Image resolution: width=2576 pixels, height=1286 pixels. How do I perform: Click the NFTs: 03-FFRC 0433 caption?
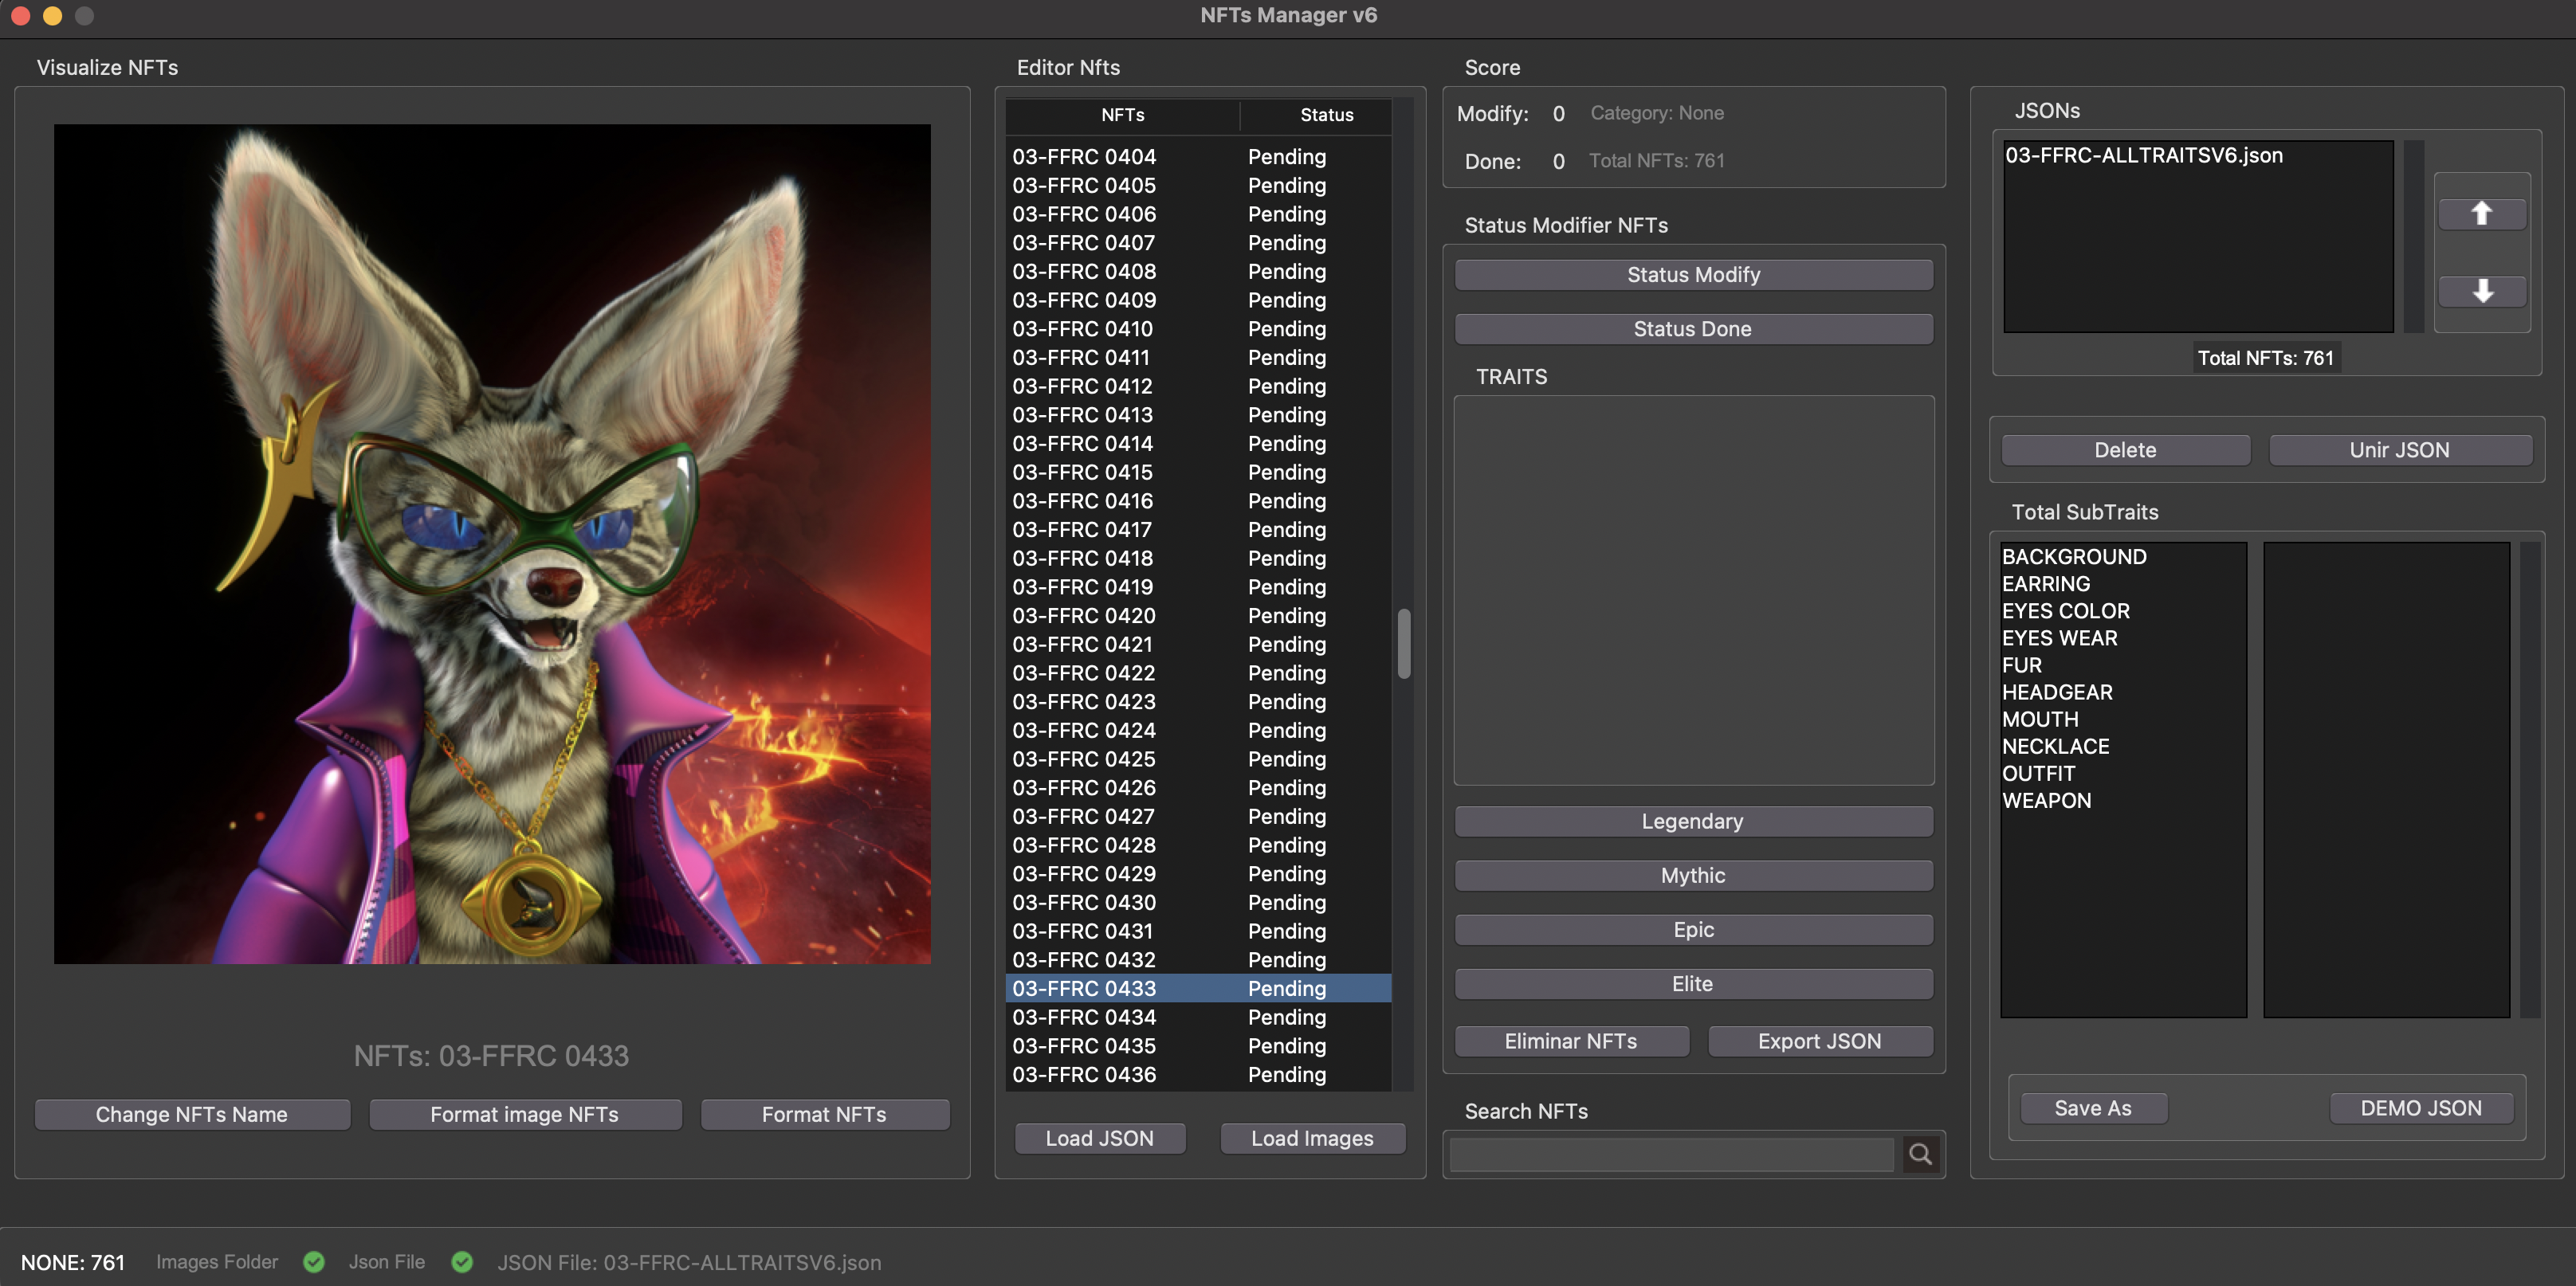point(491,1056)
